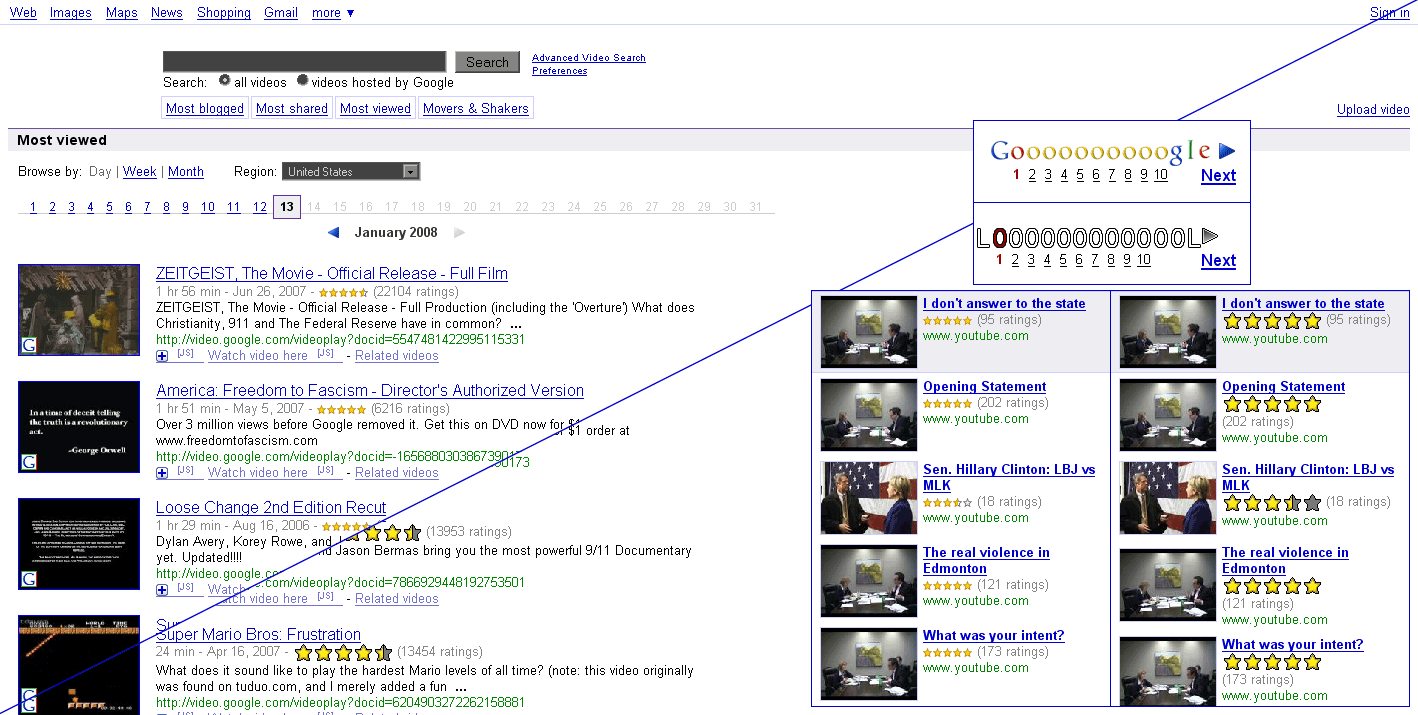The width and height of the screenshot is (1418, 715).
Task: Select 'videos hosted by Google' radio button
Action: (302, 81)
